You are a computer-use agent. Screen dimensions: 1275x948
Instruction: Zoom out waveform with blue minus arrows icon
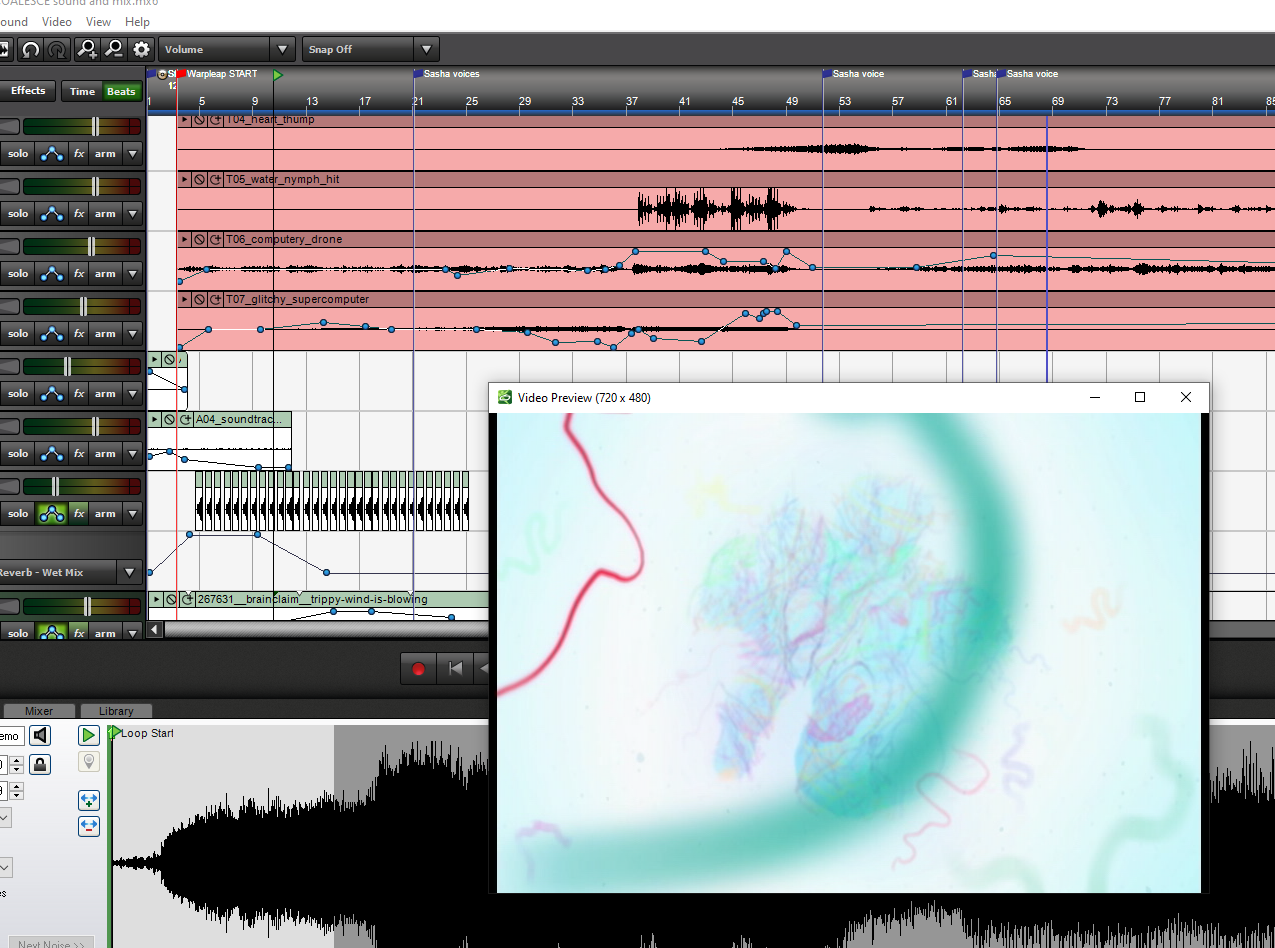coord(89,826)
